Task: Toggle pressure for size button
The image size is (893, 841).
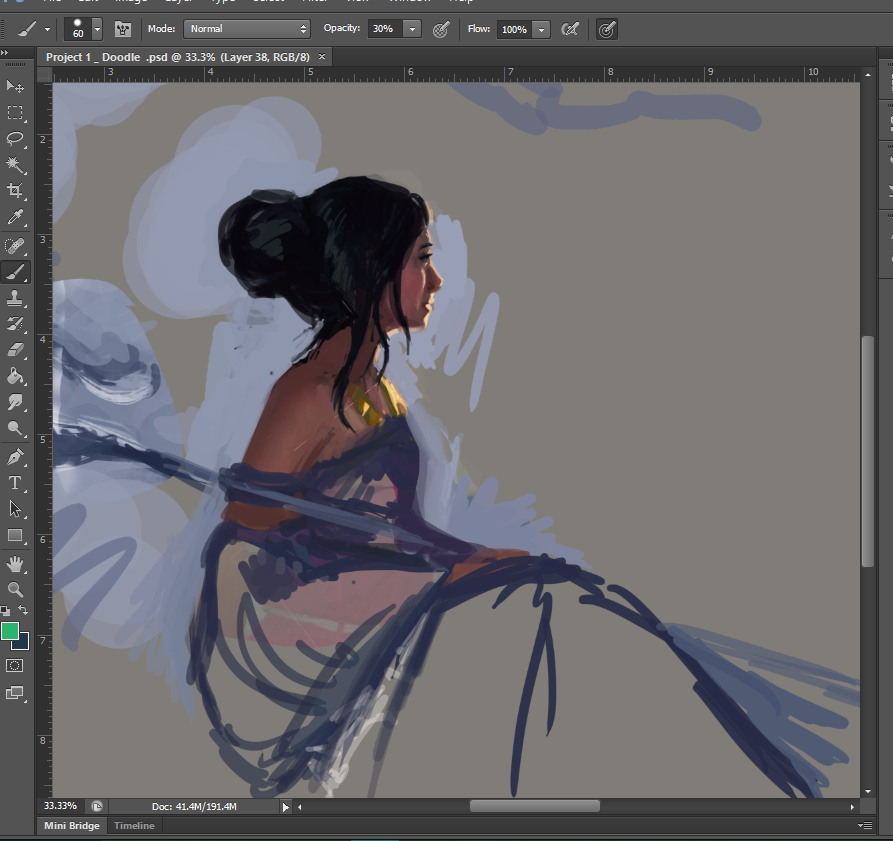Action: (607, 29)
